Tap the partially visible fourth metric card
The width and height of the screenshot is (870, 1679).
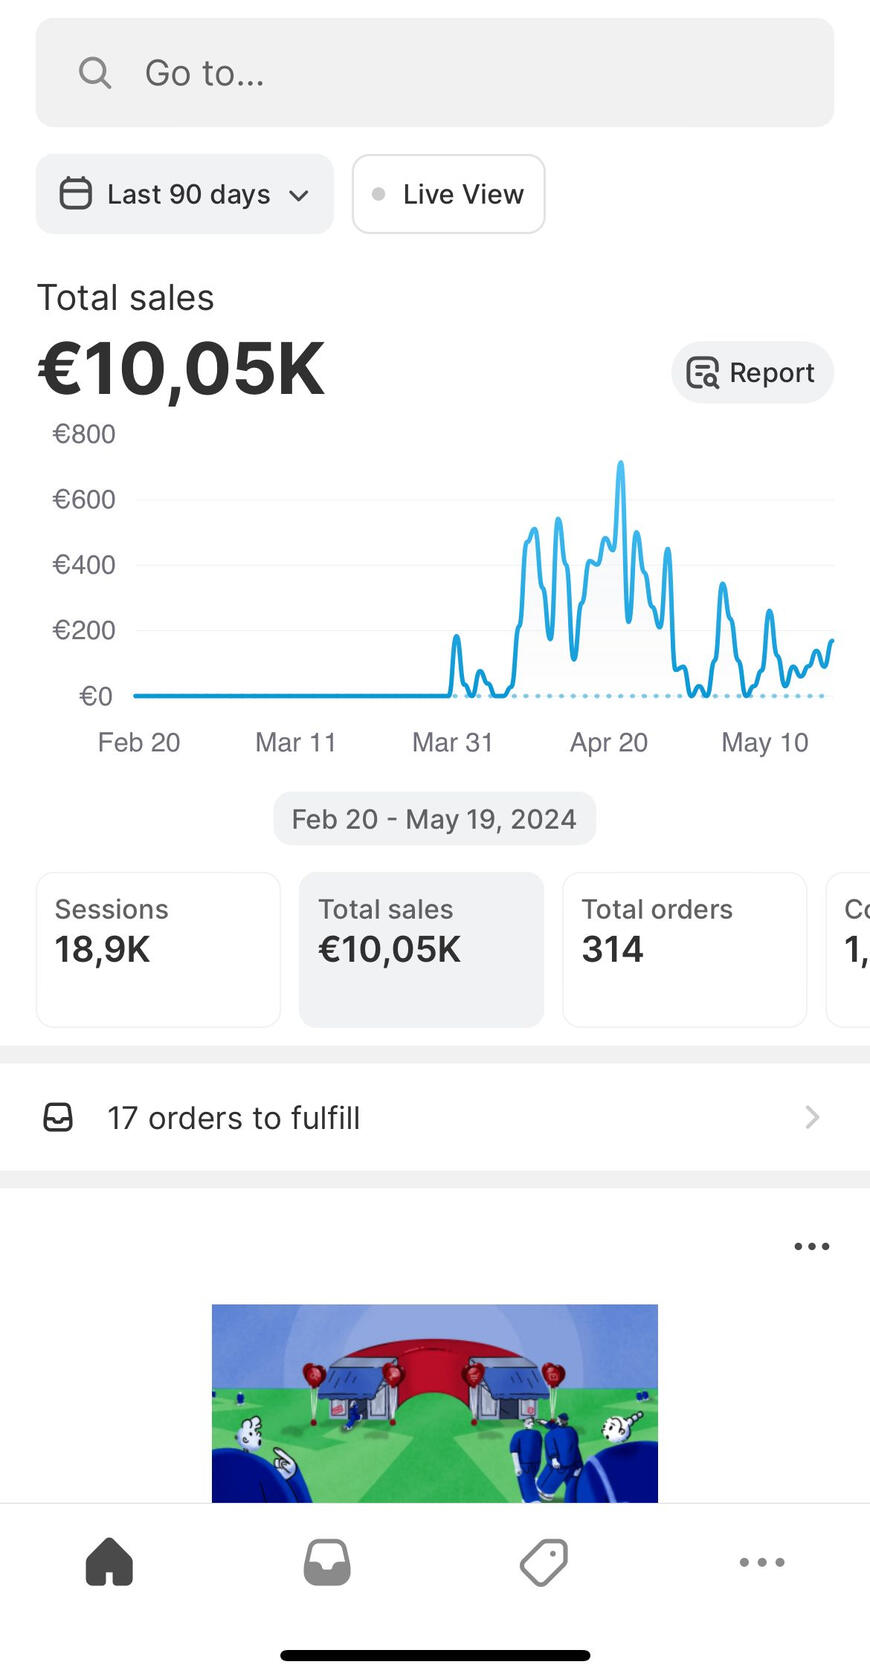tap(850, 949)
